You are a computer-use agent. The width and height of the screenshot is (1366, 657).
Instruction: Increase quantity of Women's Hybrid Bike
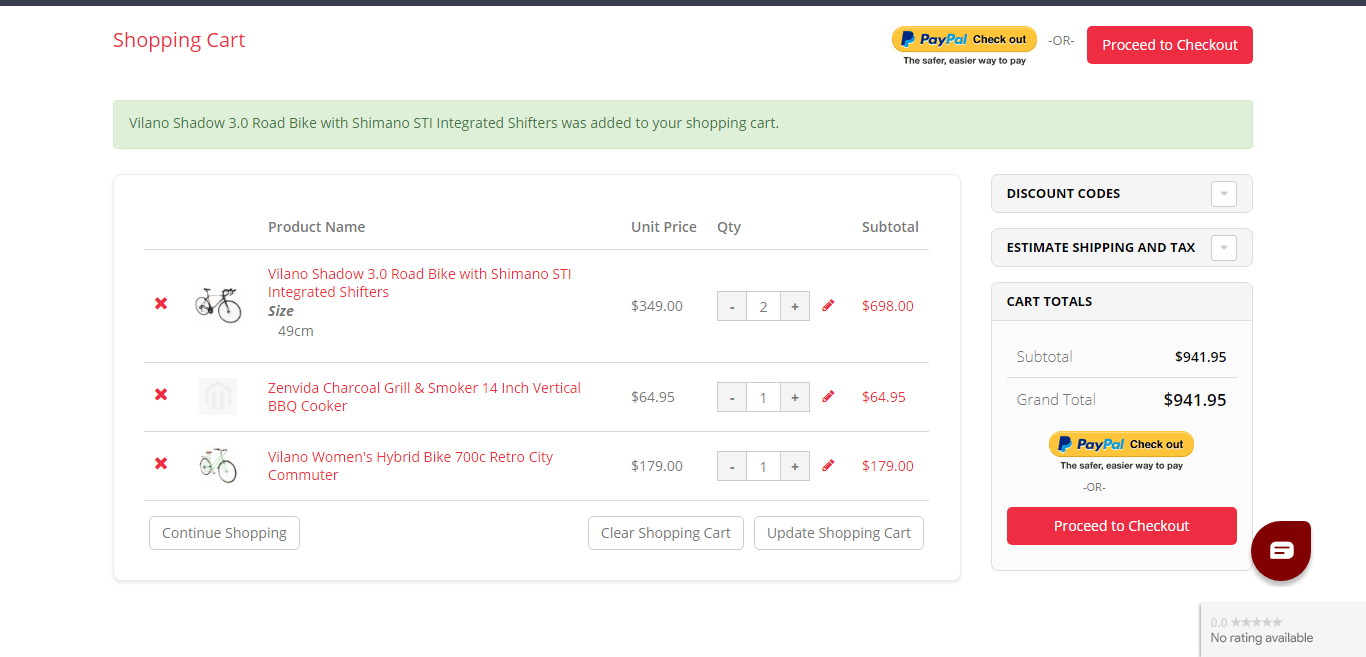pos(794,466)
